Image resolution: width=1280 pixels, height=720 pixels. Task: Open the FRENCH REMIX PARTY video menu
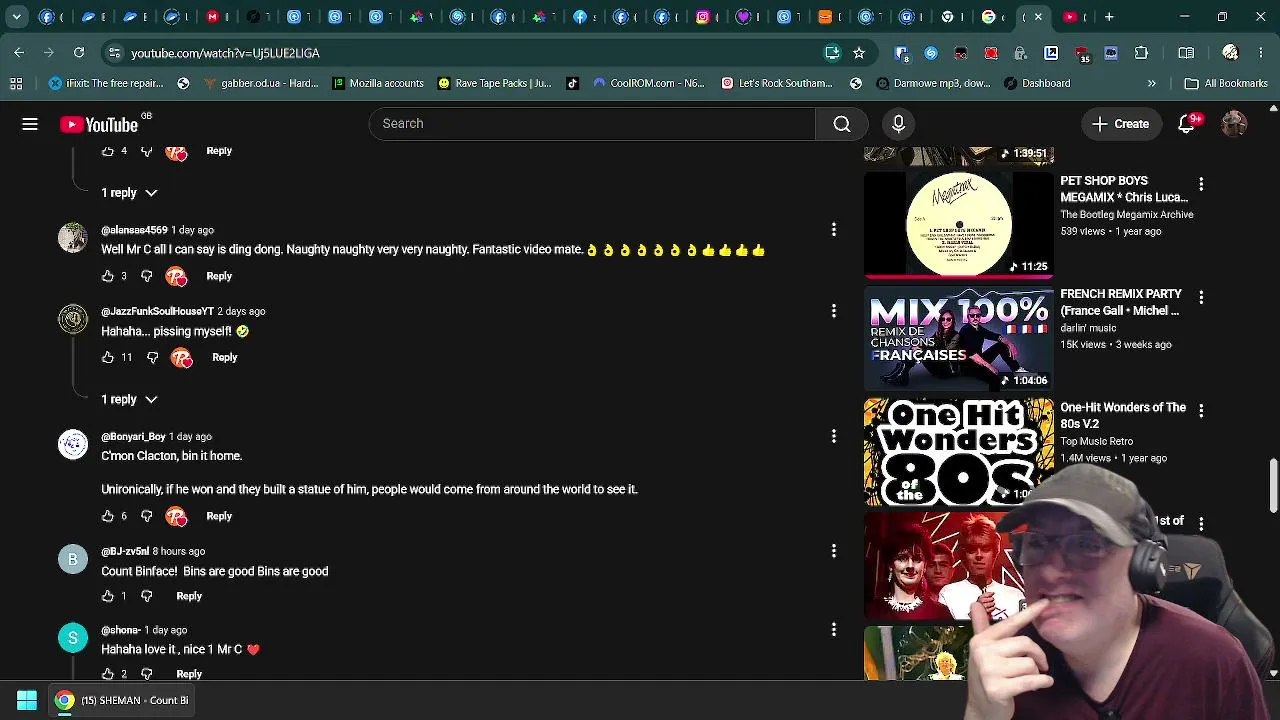1201,297
